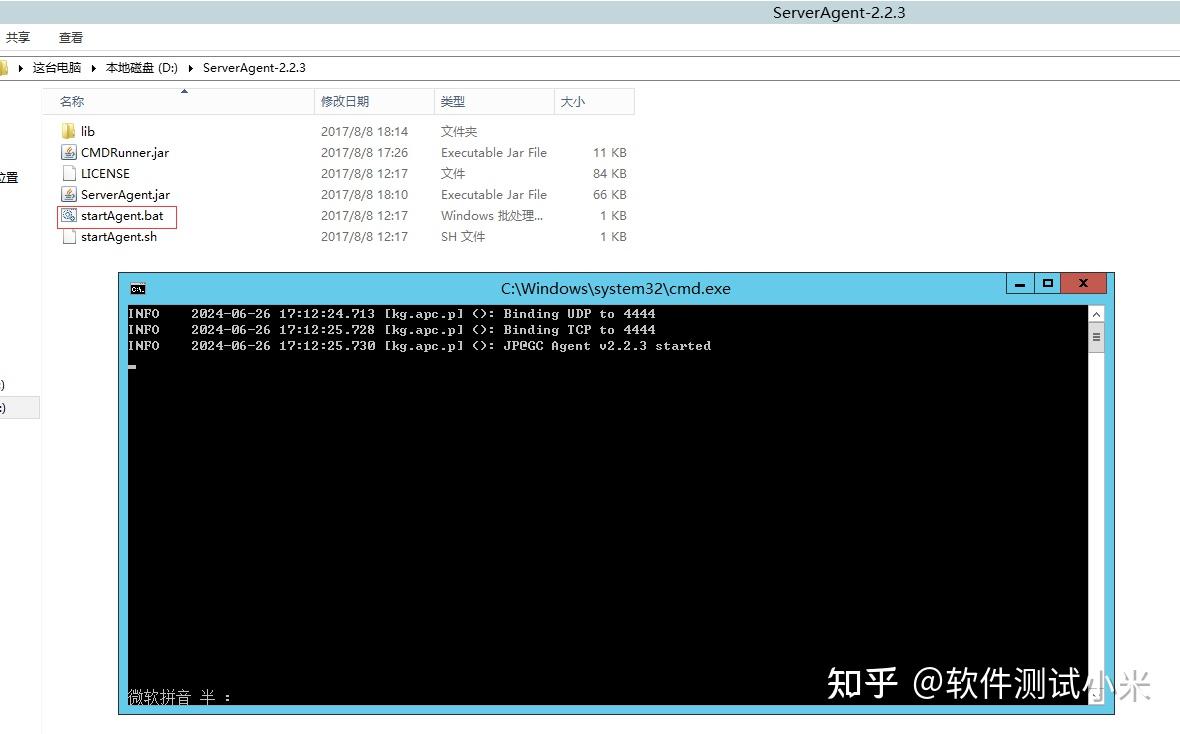
Task: Open the 共享 menu
Action: tap(18, 37)
